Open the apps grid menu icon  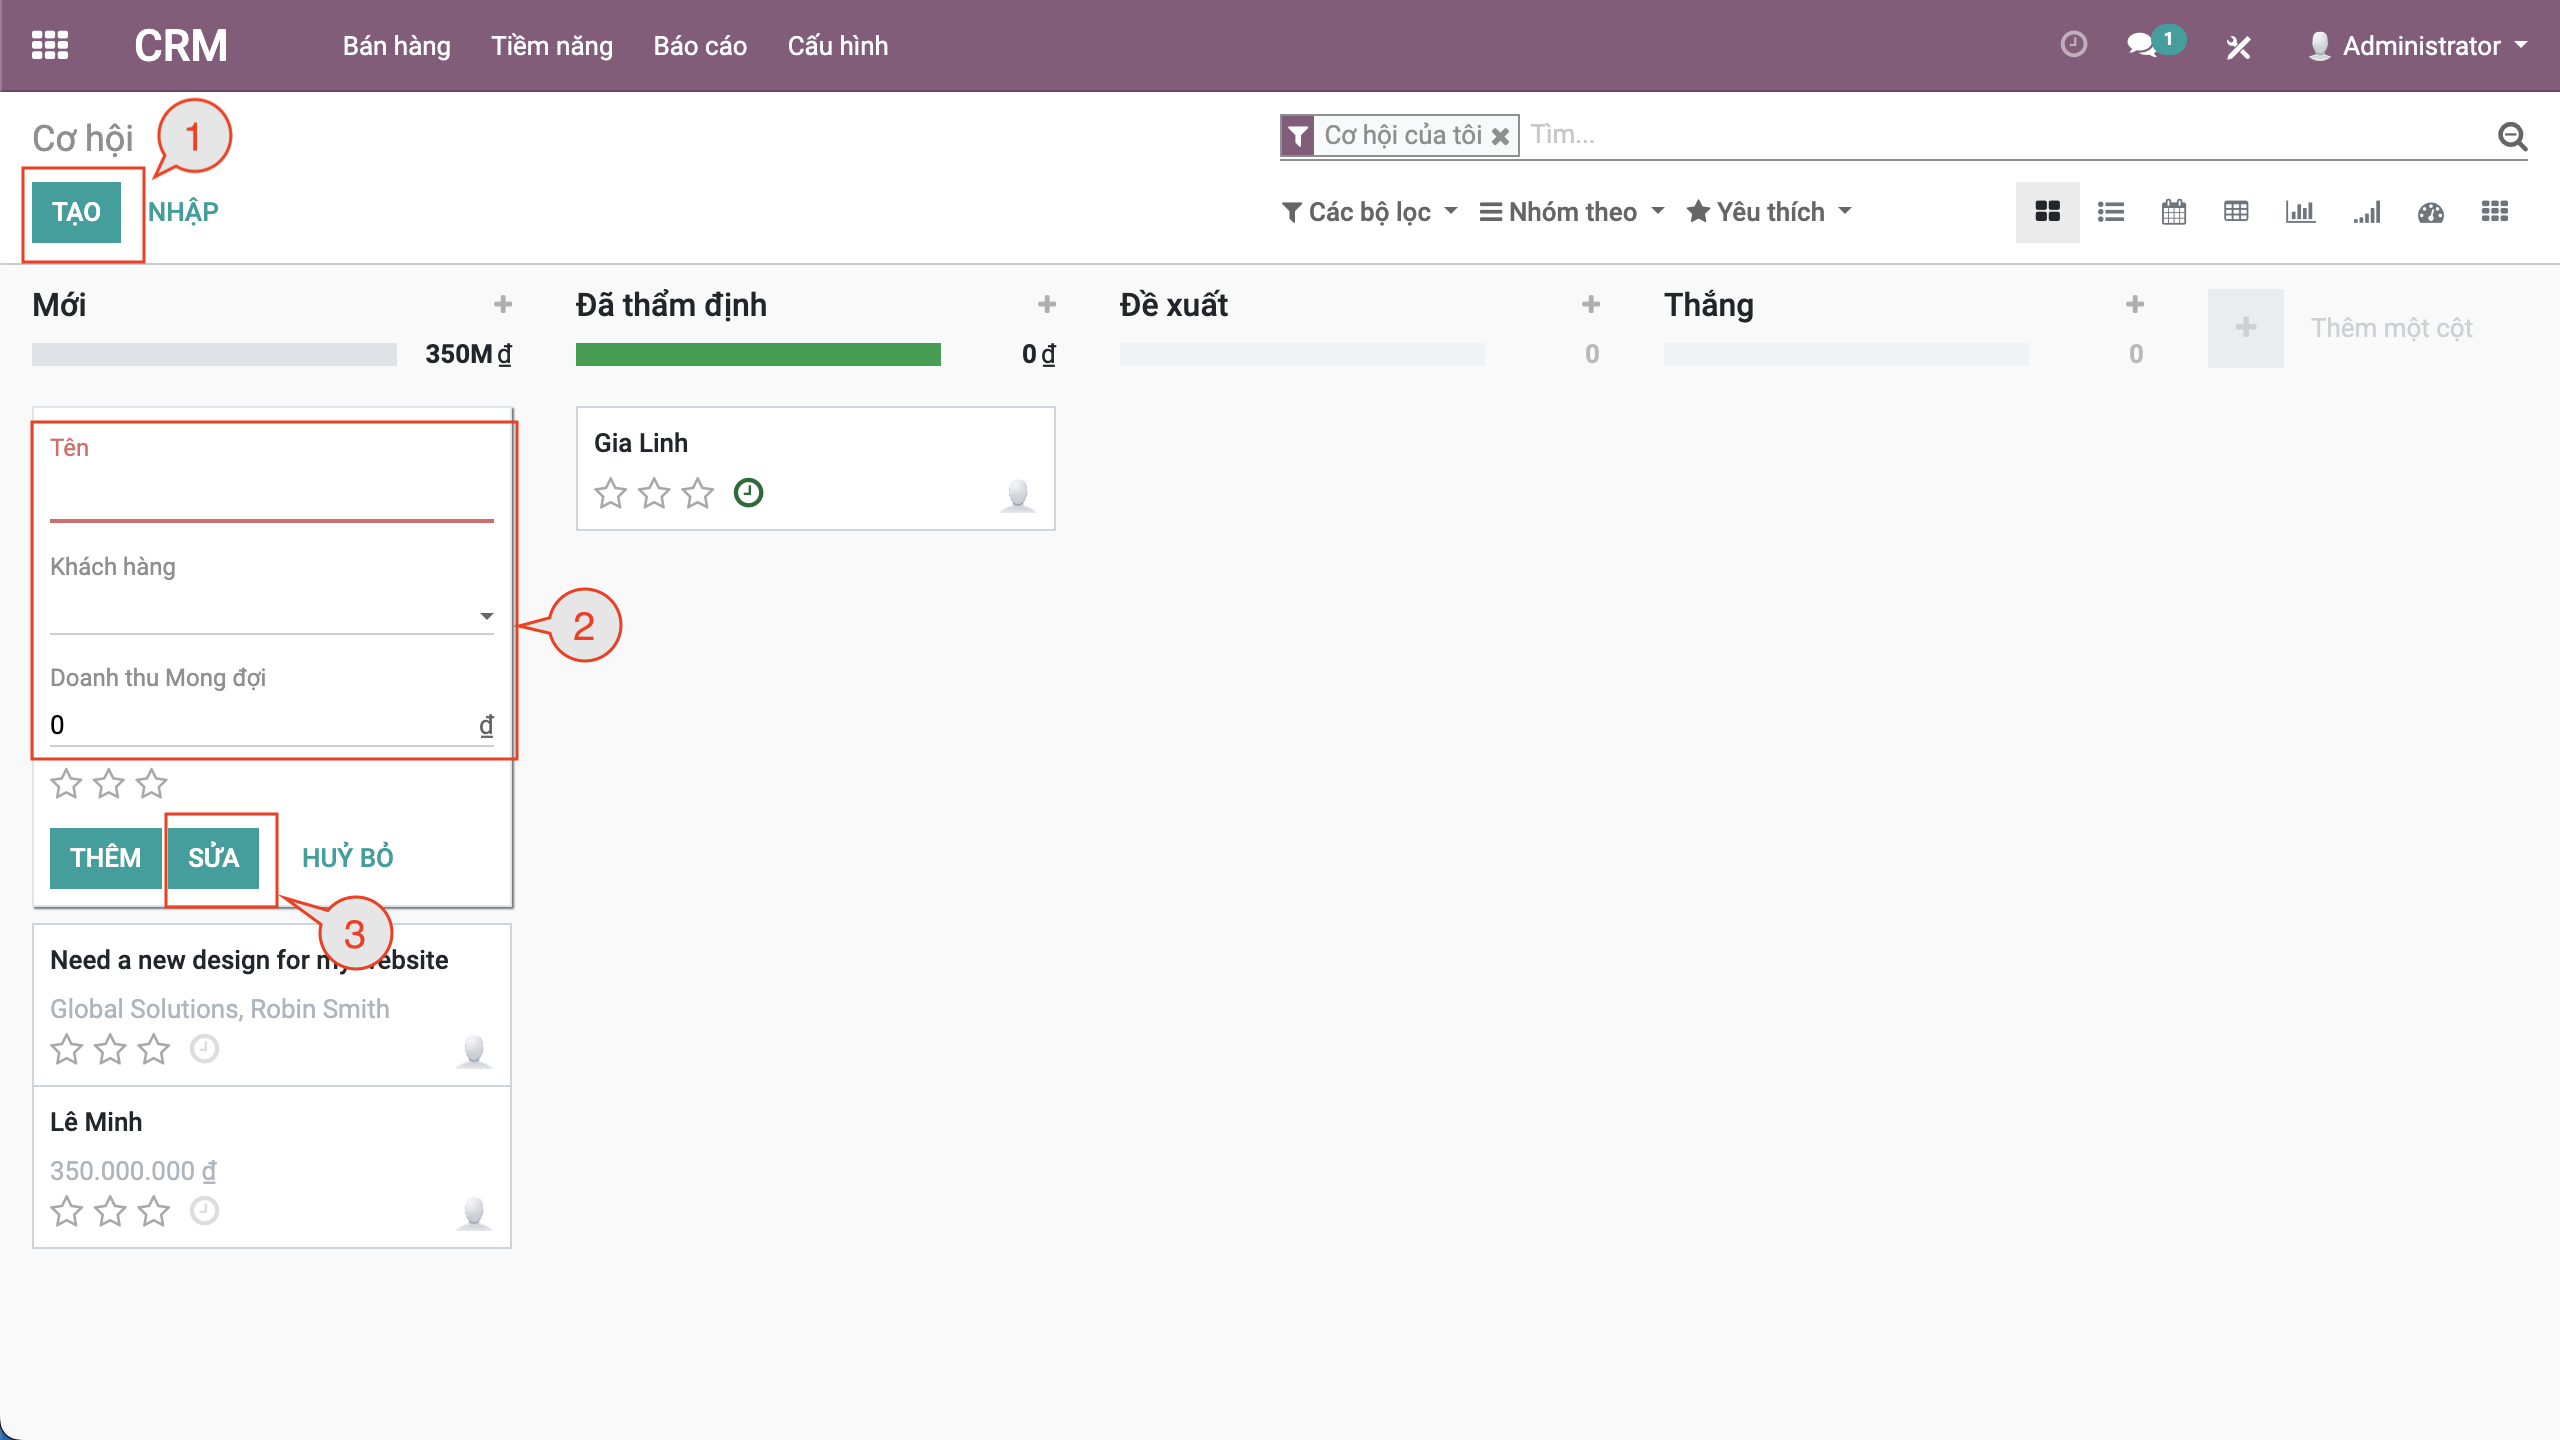tap(50, 46)
